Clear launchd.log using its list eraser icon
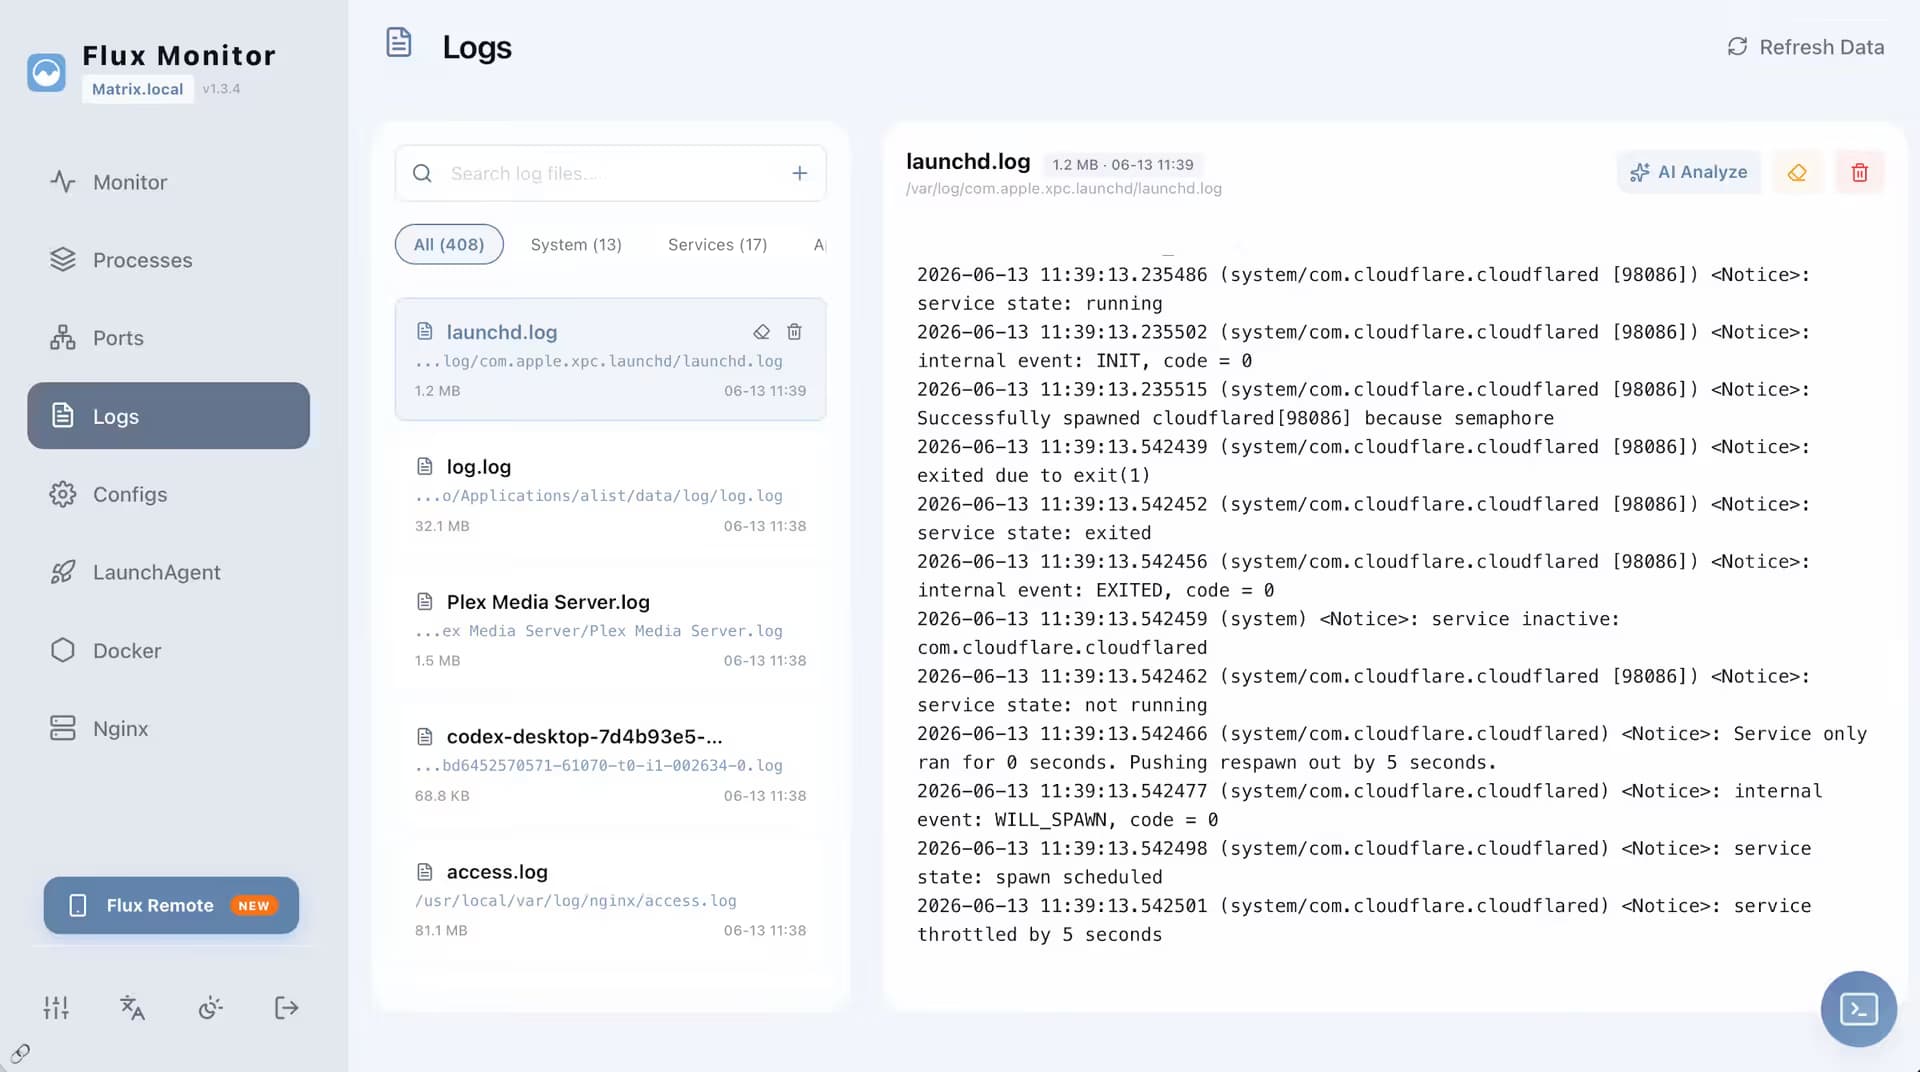 (762, 332)
